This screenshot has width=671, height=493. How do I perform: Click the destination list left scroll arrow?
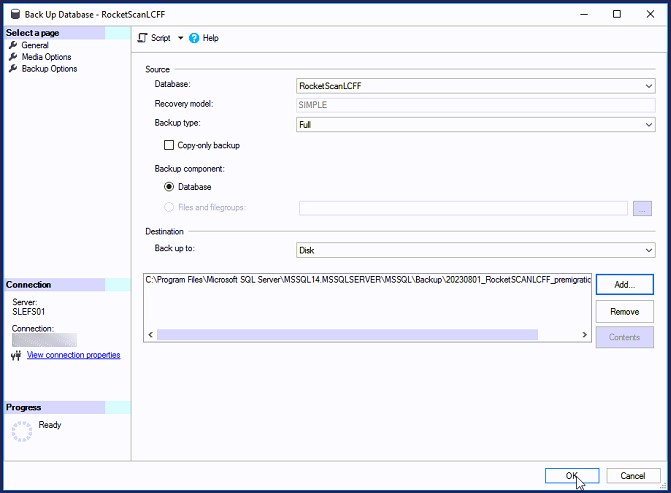(x=151, y=335)
